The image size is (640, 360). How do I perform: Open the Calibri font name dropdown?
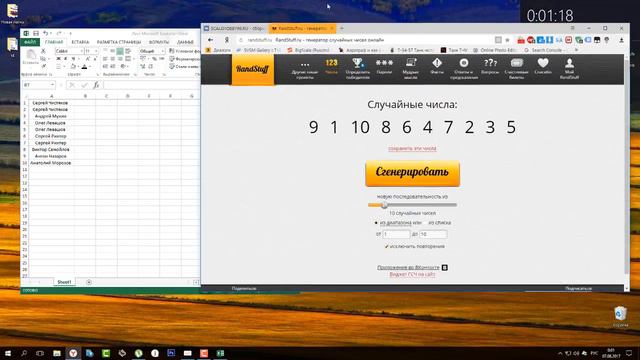(81, 51)
